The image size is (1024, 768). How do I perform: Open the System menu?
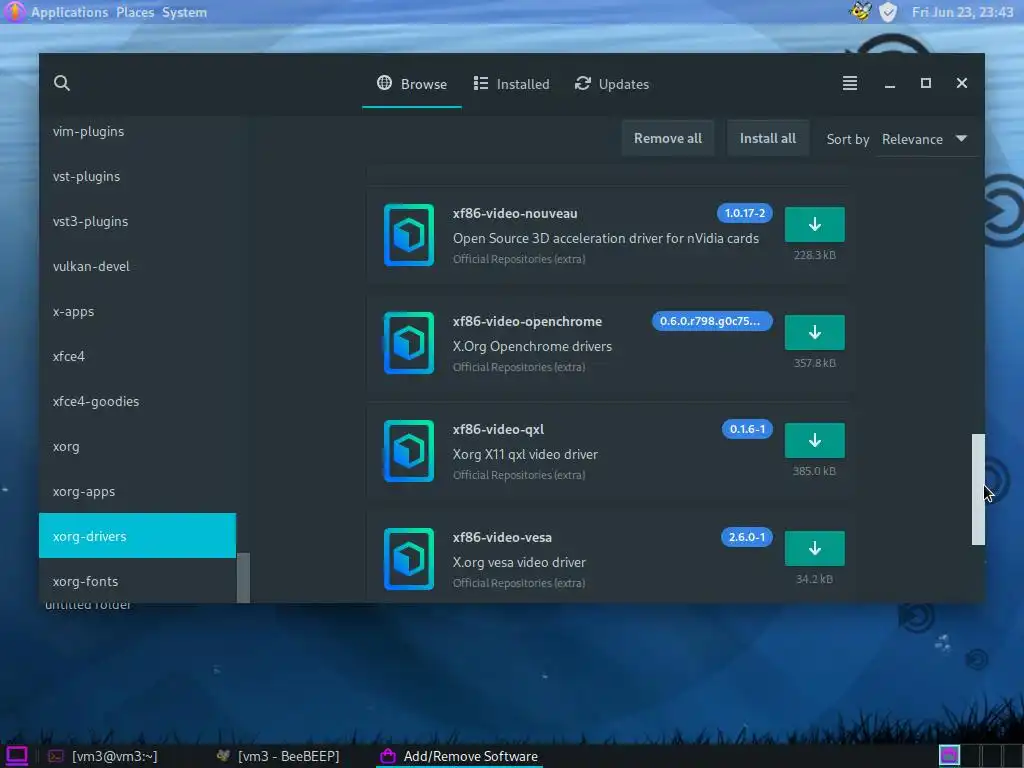184,12
